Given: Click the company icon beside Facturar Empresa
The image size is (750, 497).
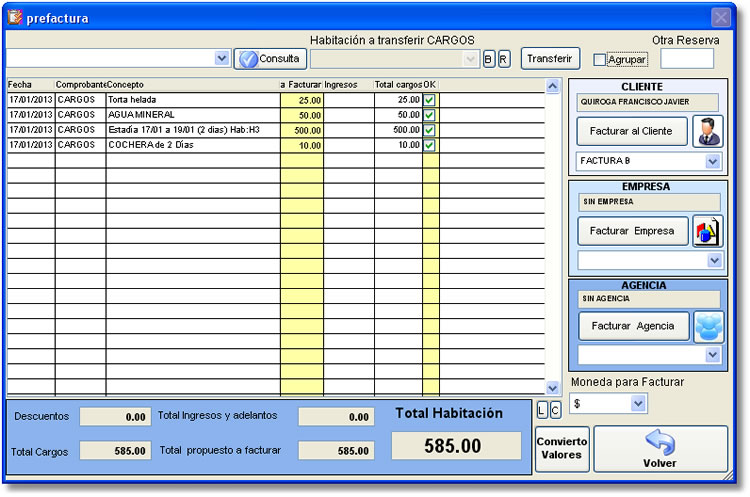Looking at the screenshot, I should tap(708, 231).
